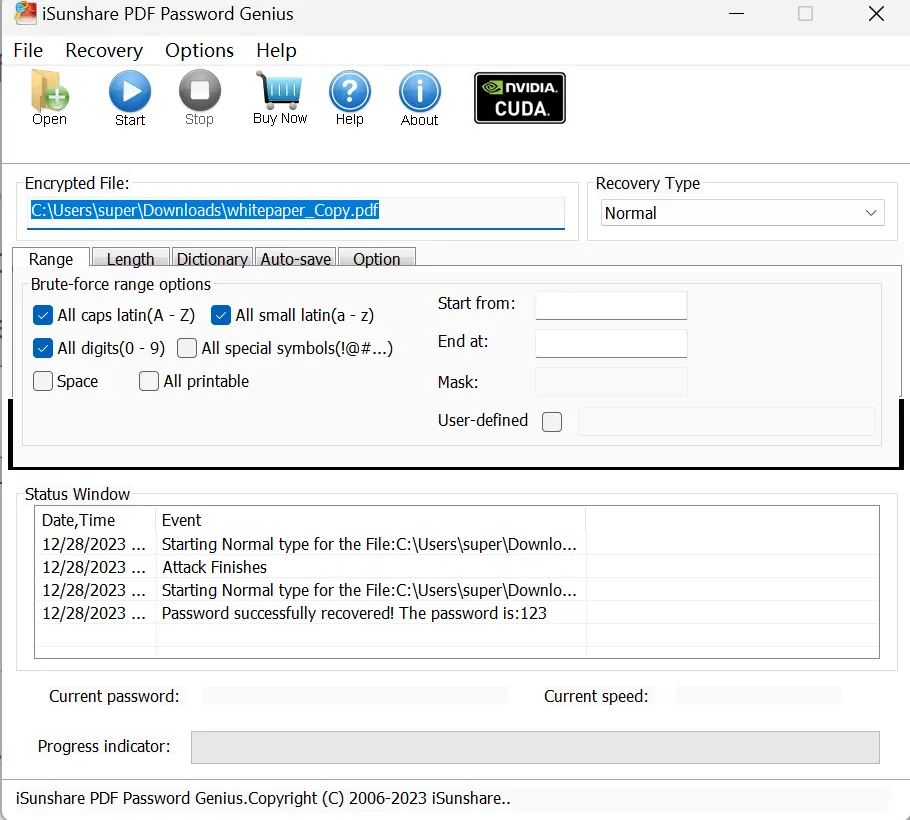Click the NVIDIA CUDA logo

pyautogui.click(x=519, y=97)
